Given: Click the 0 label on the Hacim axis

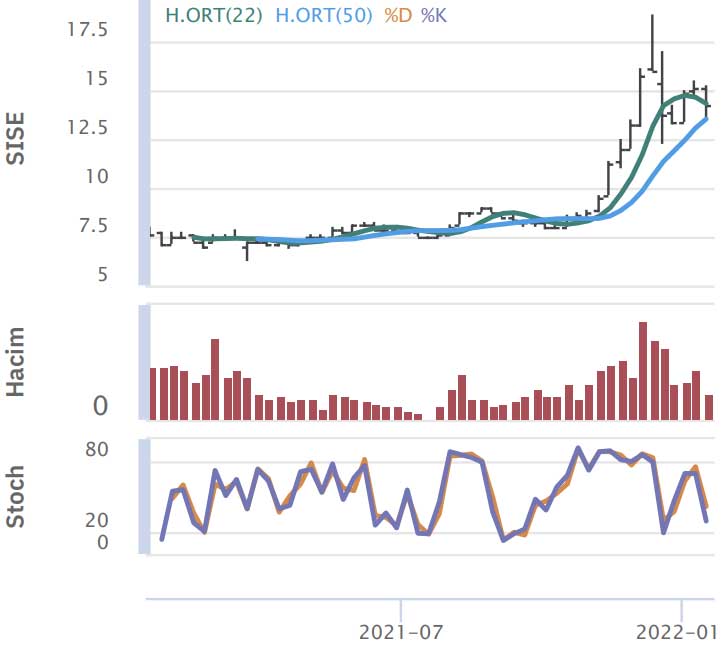Looking at the screenshot, I should (101, 406).
